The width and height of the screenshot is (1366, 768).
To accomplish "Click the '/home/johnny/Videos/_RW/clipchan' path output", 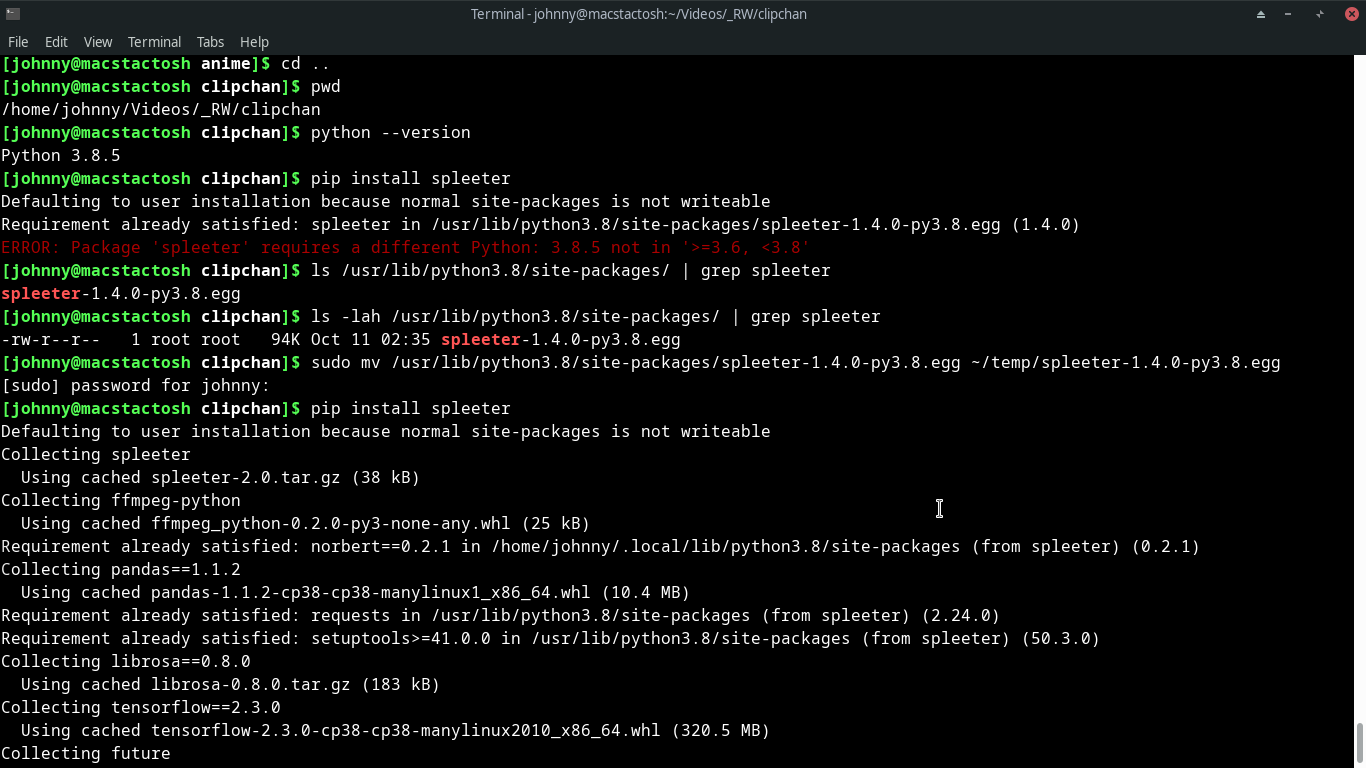I will click(x=161, y=109).
